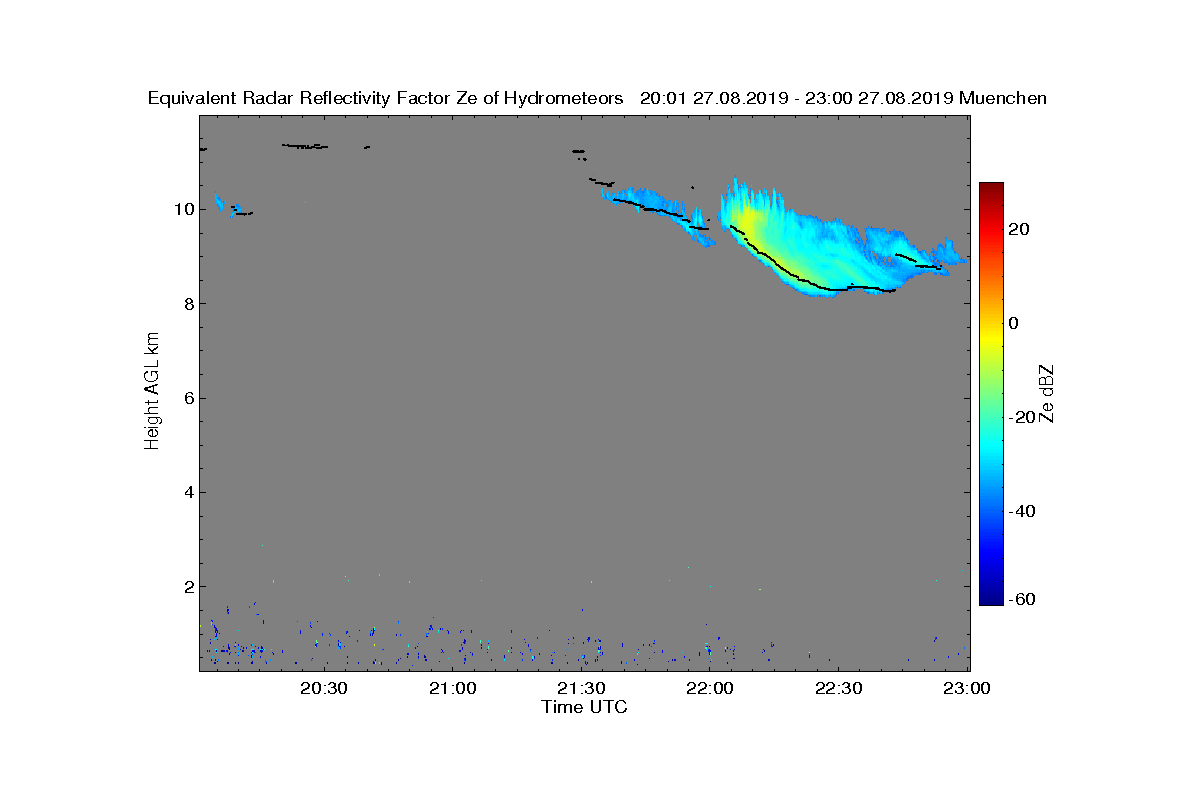Click the colorbar value -60

pyautogui.click(x=1023, y=599)
